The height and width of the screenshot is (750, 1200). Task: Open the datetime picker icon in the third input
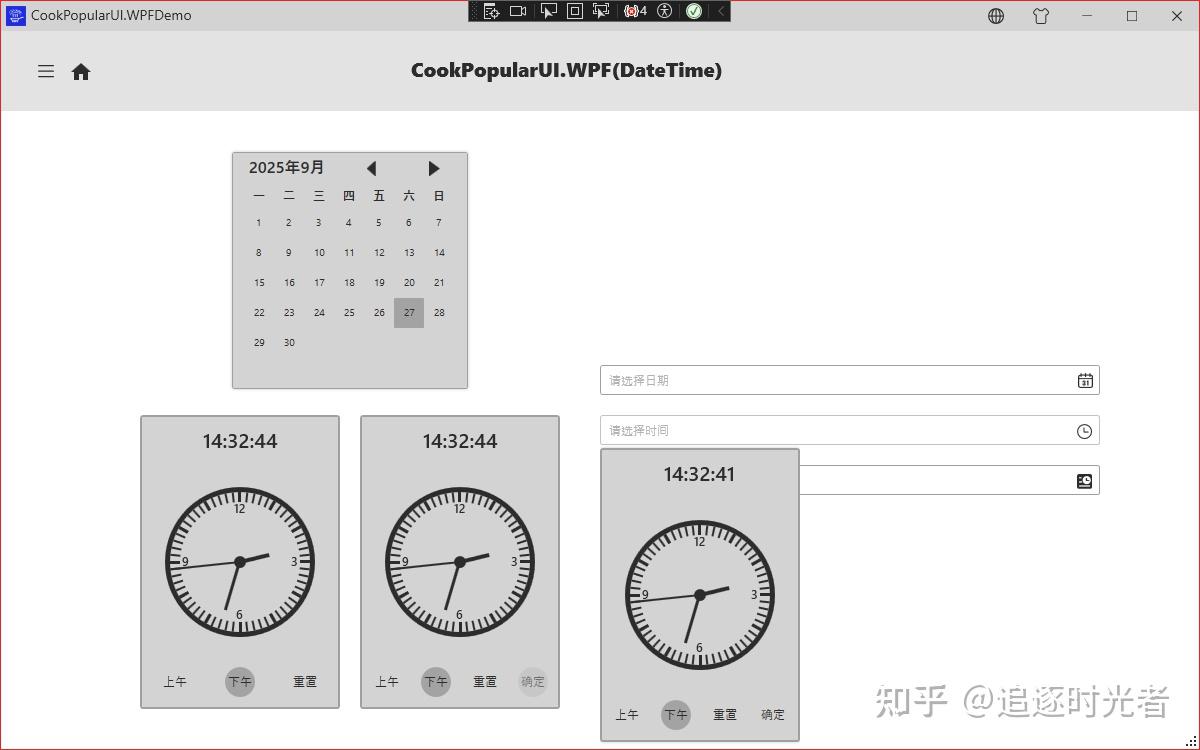tap(1083, 480)
